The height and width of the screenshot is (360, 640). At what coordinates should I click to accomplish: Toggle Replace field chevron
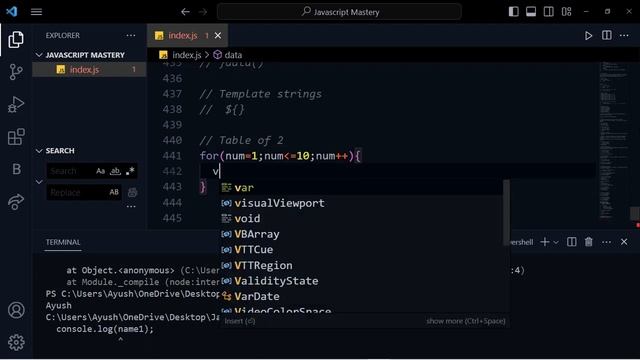point(39,182)
